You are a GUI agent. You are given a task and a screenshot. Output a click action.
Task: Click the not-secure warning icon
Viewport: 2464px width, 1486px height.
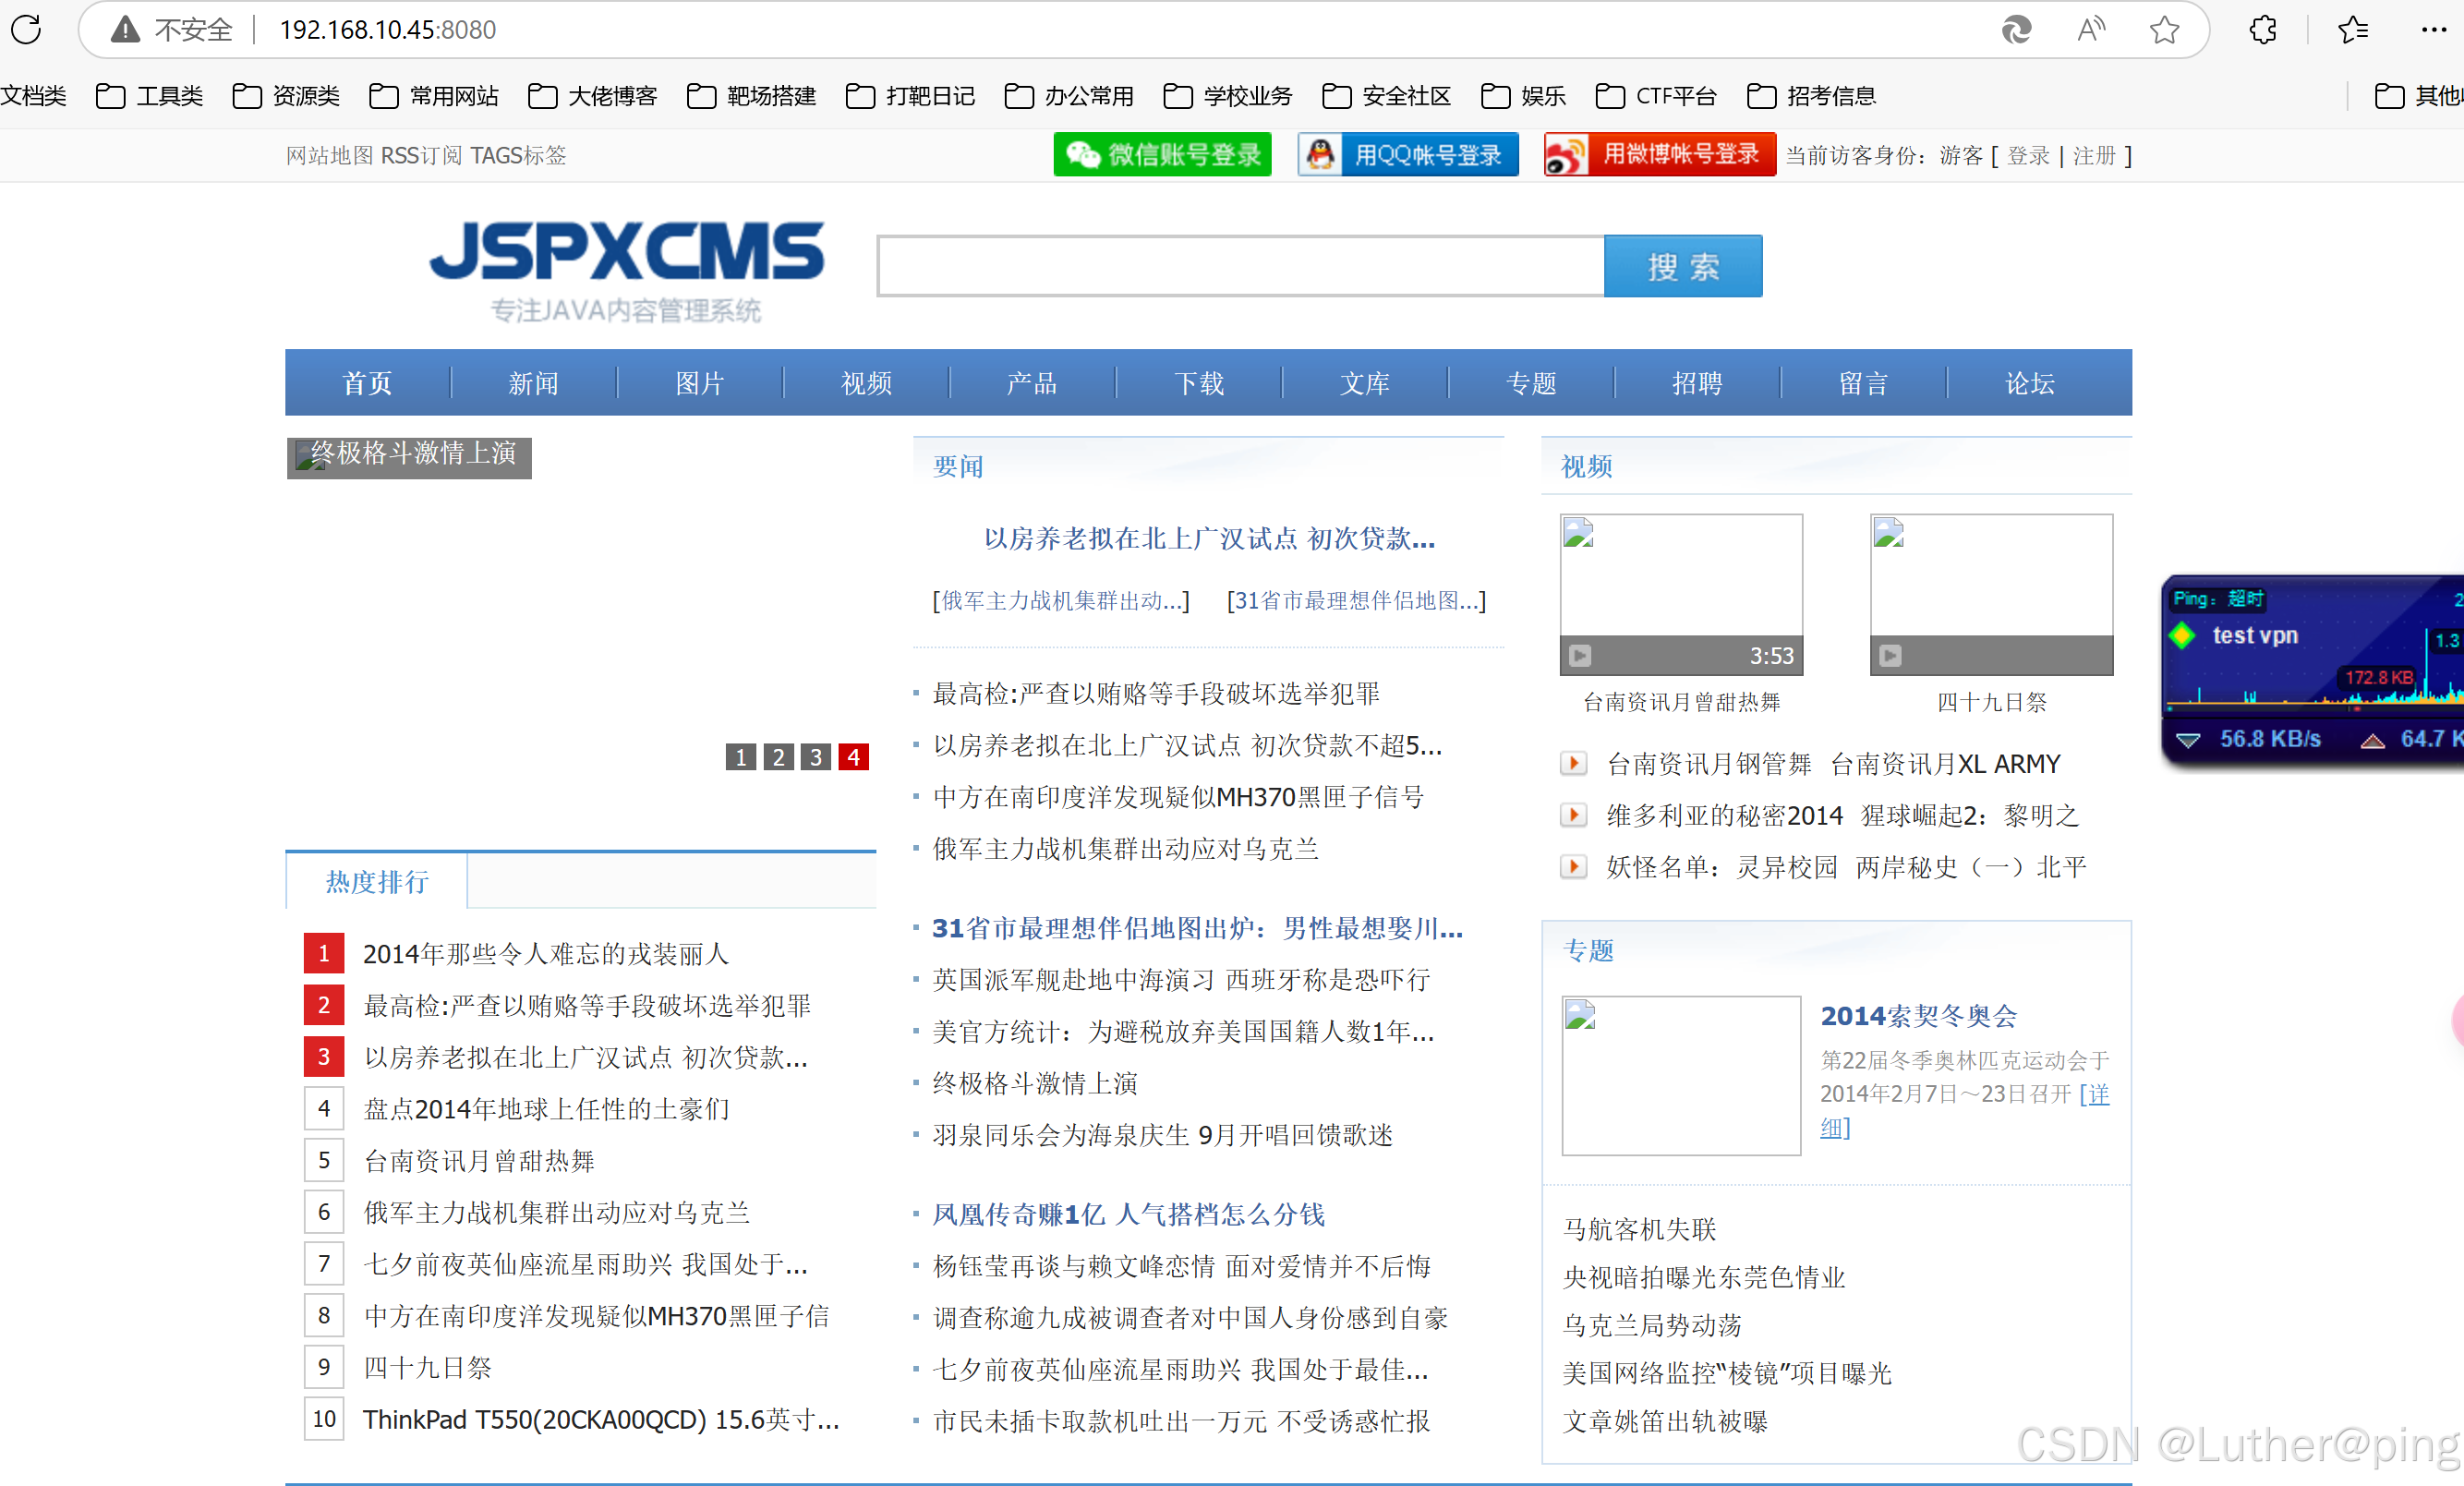pos(125,29)
